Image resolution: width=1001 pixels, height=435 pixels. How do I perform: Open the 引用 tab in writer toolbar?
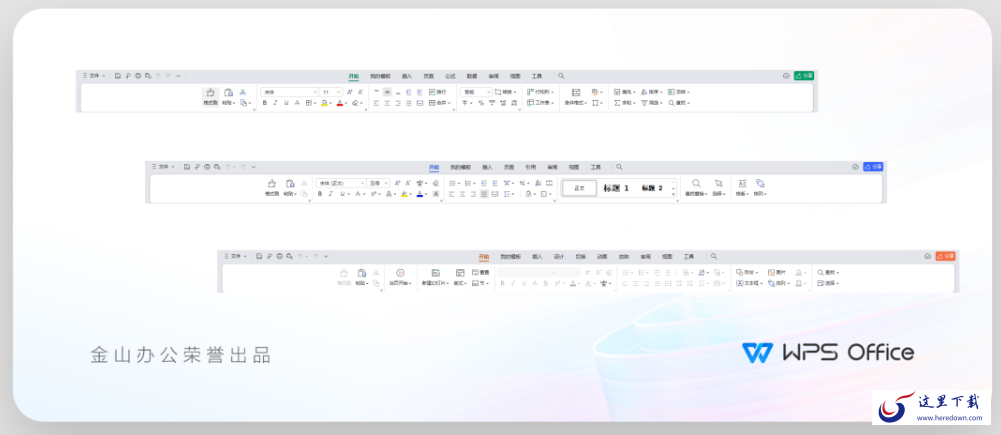[531, 167]
